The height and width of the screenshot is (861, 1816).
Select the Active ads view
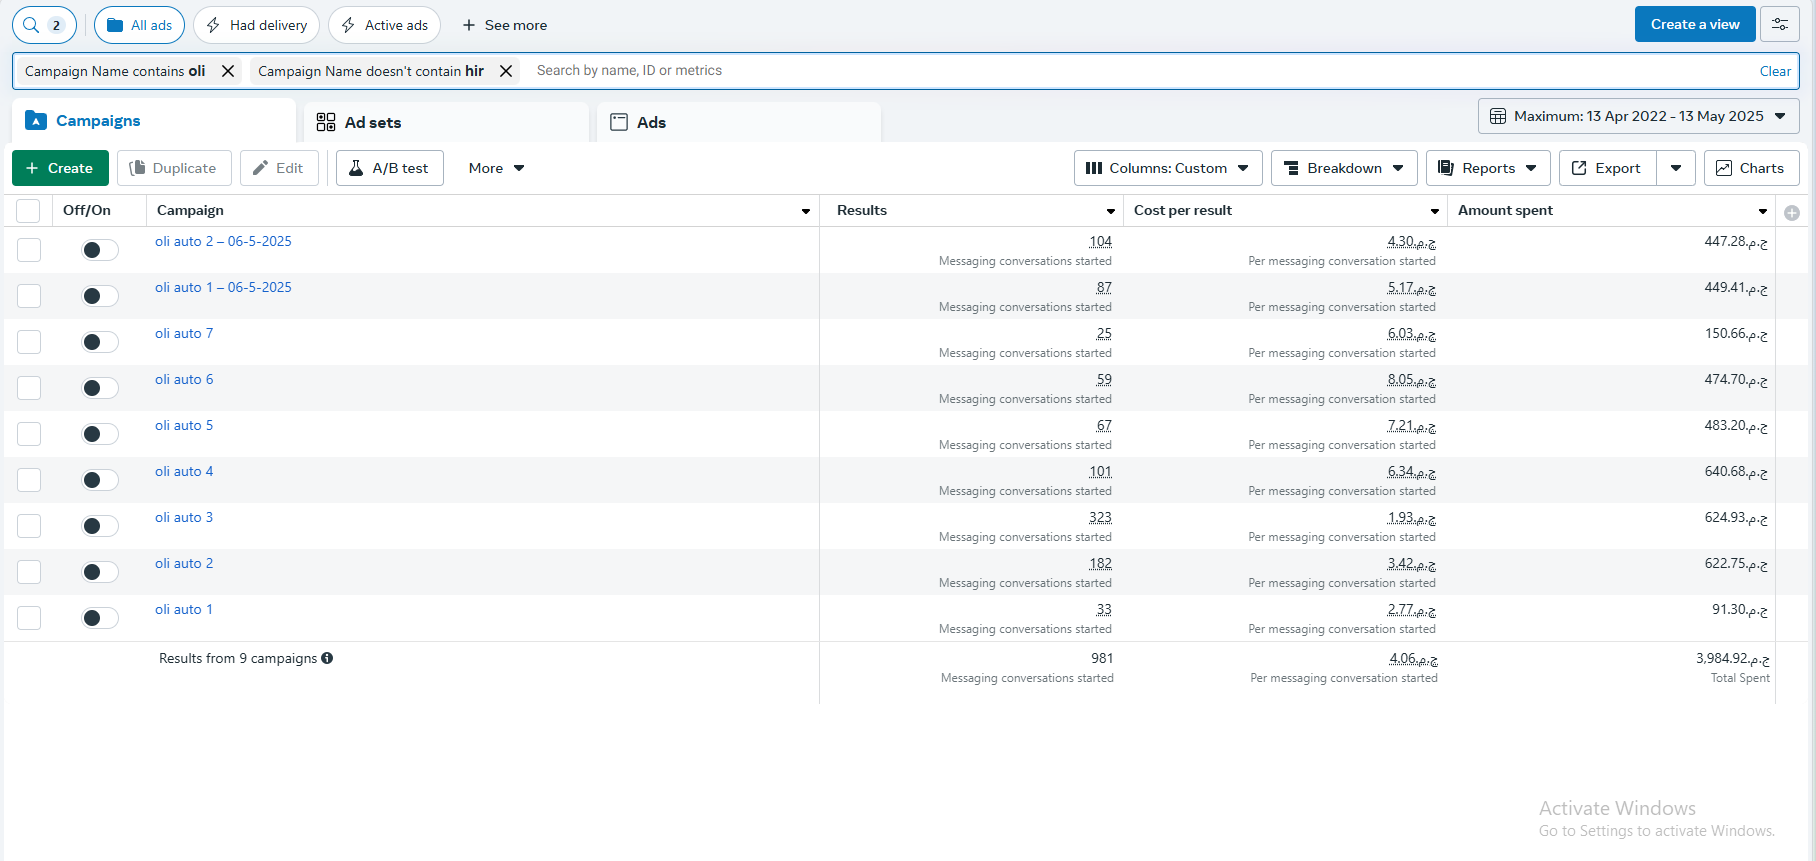[x=384, y=25]
